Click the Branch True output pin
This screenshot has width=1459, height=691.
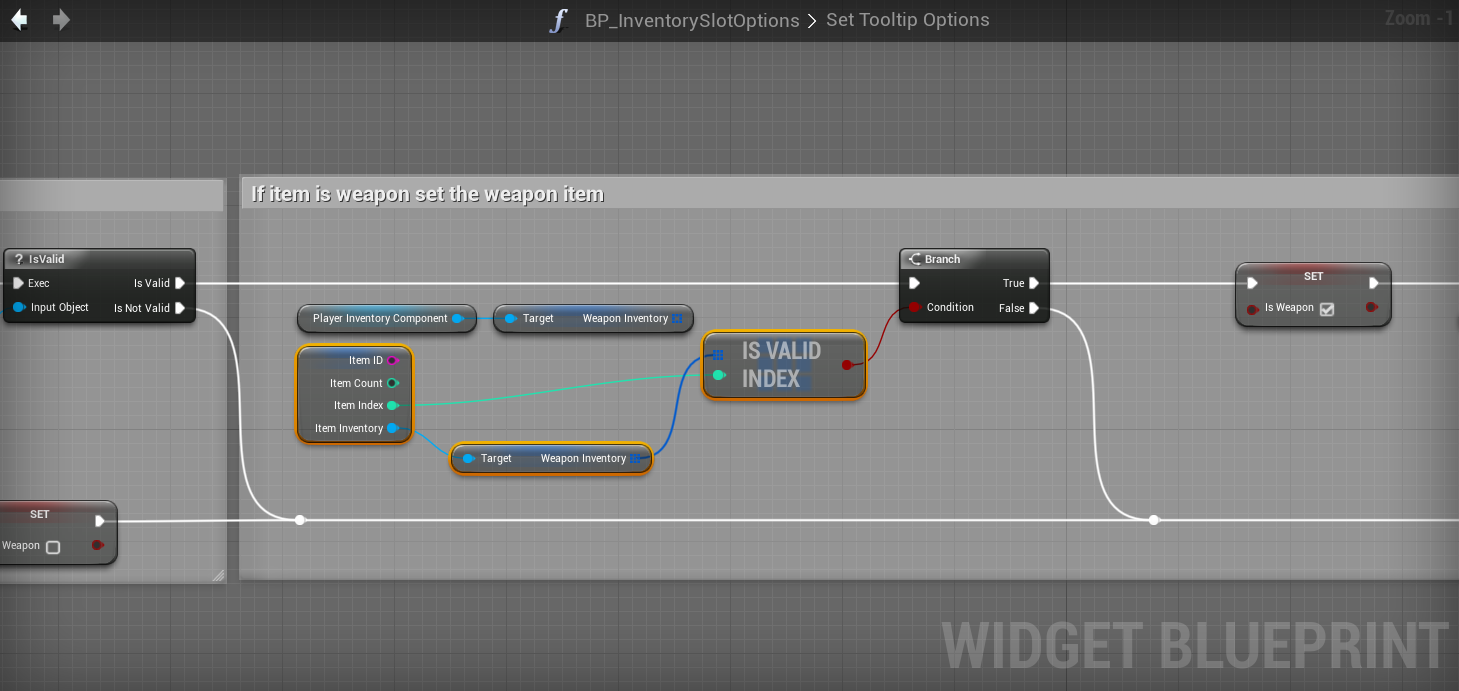(x=1034, y=283)
